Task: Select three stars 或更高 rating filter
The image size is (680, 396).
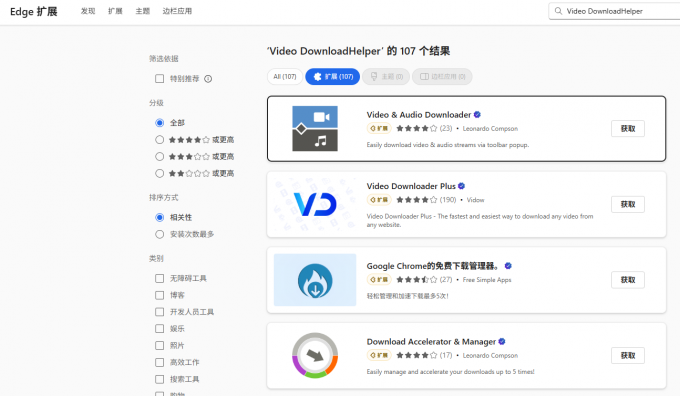Action: point(160,156)
